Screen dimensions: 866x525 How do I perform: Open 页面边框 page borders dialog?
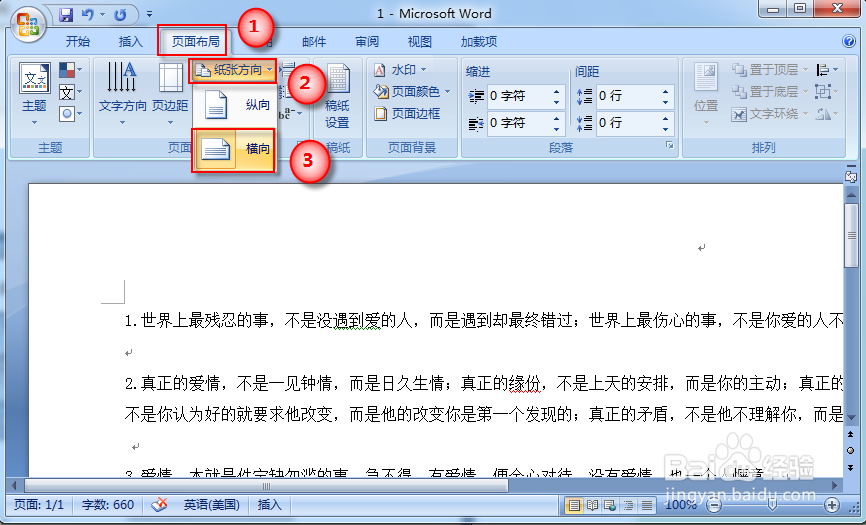pos(407,114)
